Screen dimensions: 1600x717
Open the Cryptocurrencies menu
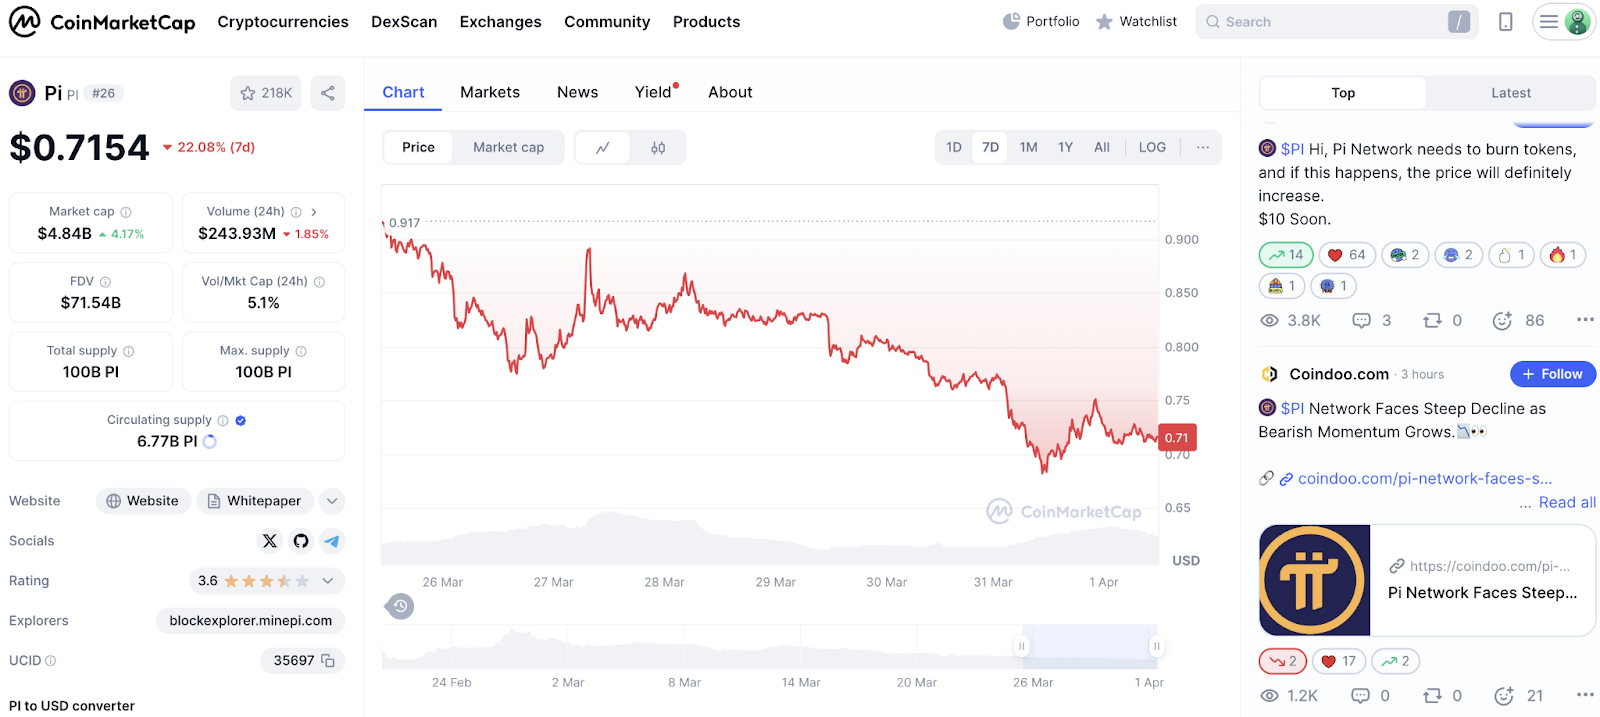click(x=283, y=21)
